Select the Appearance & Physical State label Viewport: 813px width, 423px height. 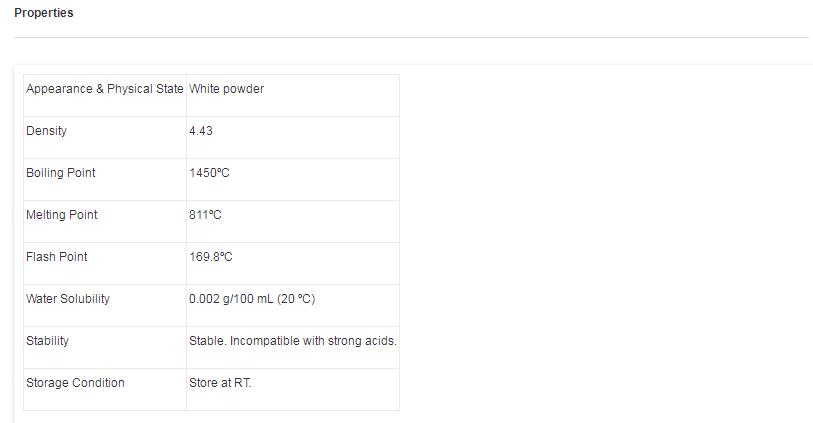[x=104, y=89]
